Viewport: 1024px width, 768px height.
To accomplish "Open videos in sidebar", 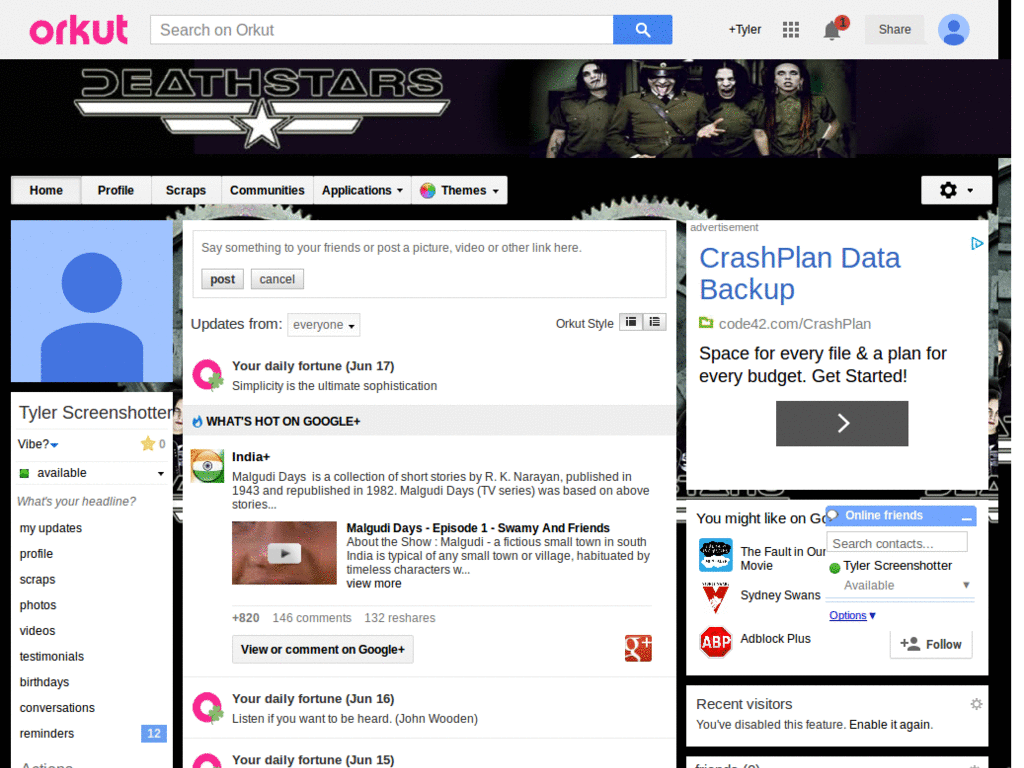I will (37, 631).
